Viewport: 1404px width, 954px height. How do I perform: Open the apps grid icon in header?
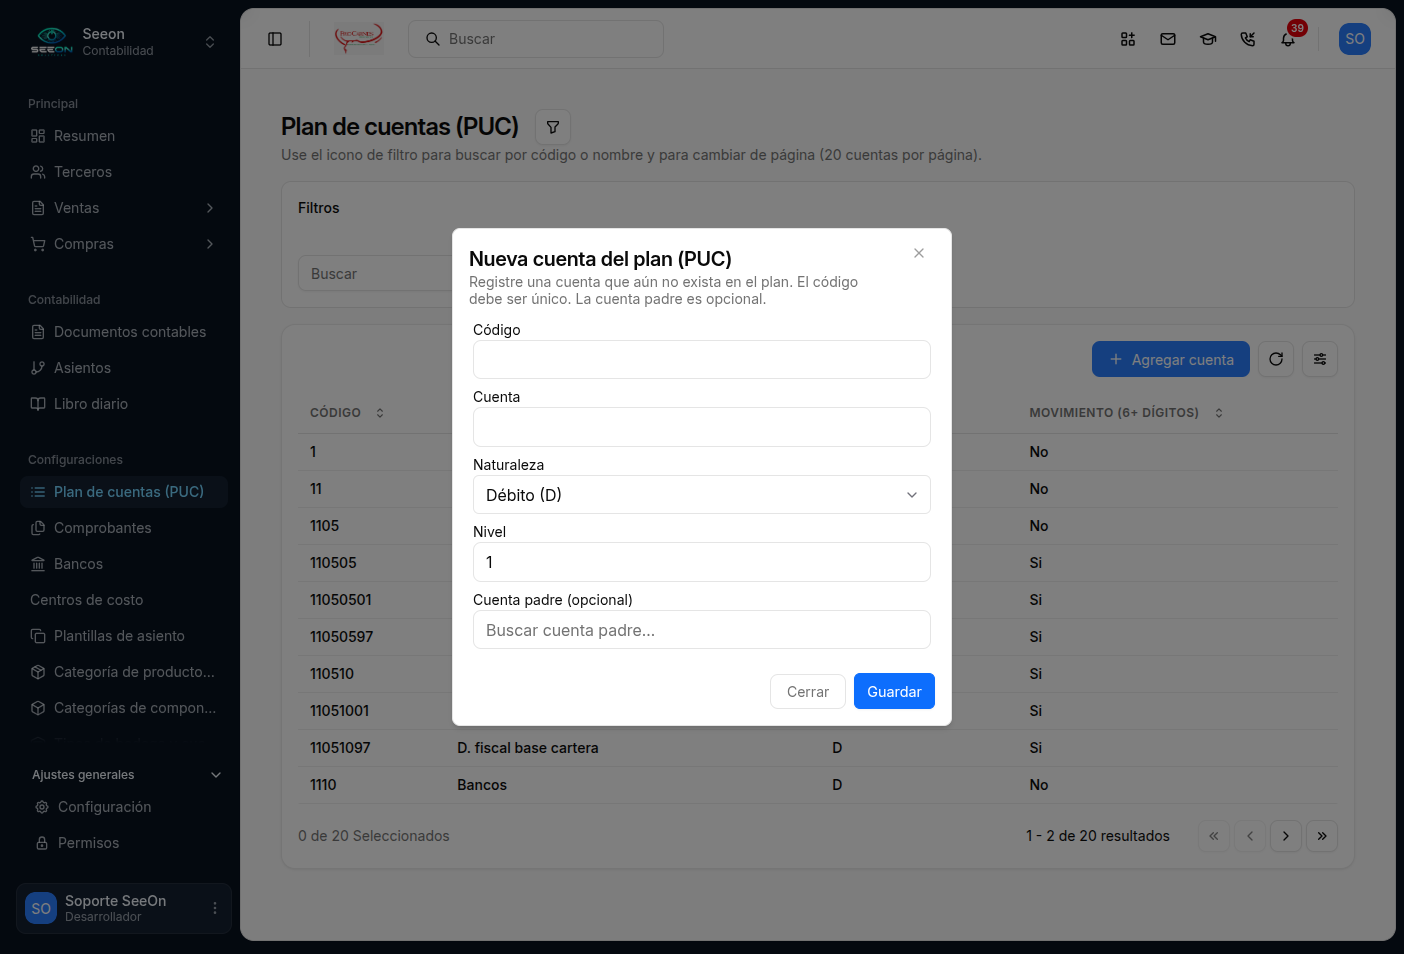pyautogui.click(x=1128, y=39)
